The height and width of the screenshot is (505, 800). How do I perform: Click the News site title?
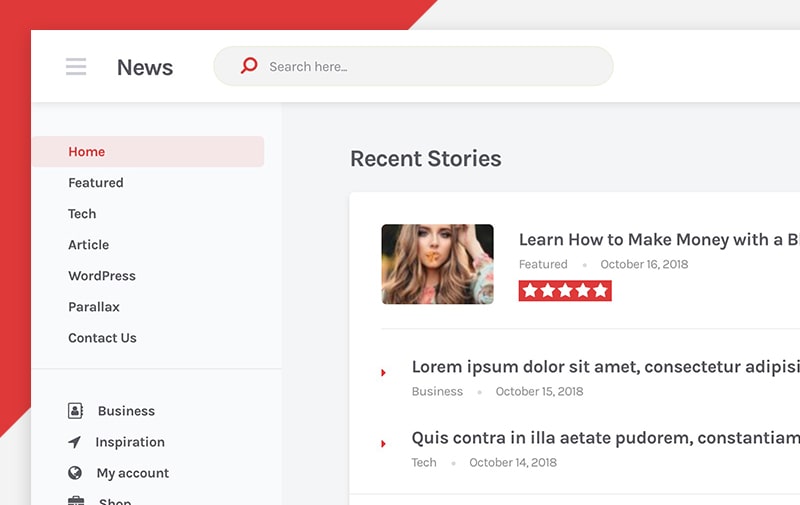[x=145, y=67]
